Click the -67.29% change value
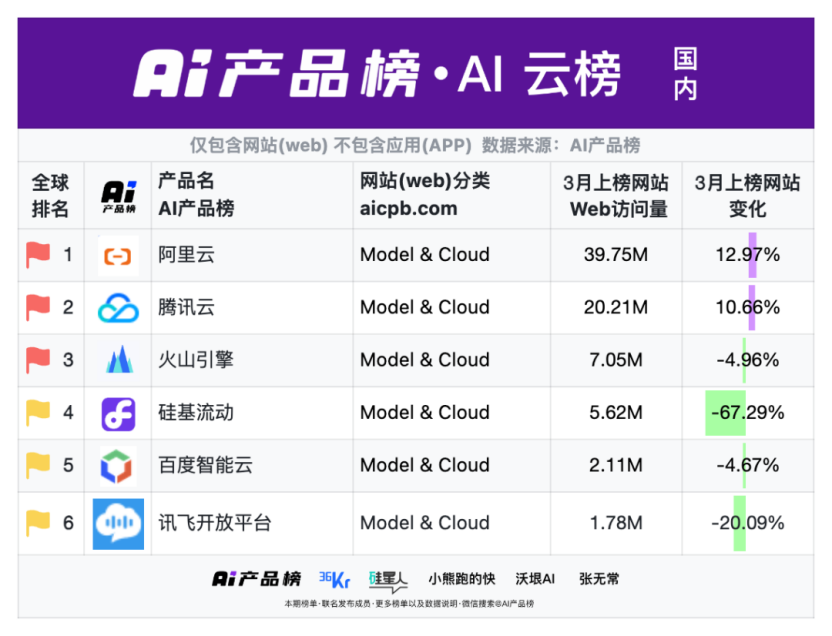This screenshot has width=832, height=636. [748, 412]
